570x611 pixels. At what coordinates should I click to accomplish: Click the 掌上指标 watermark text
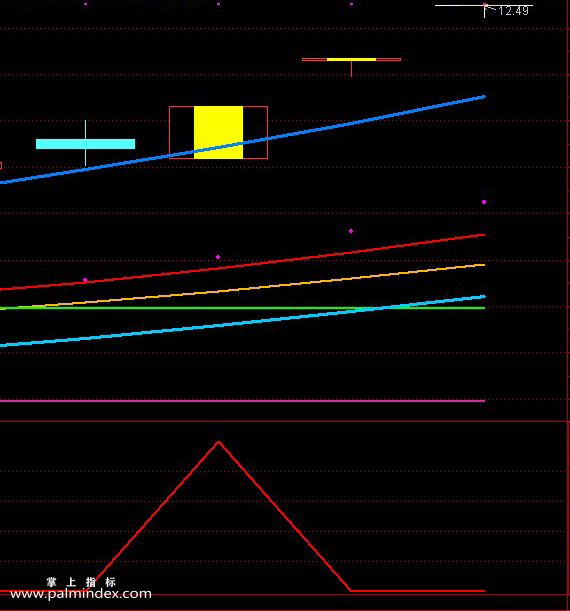[x=81, y=582]
